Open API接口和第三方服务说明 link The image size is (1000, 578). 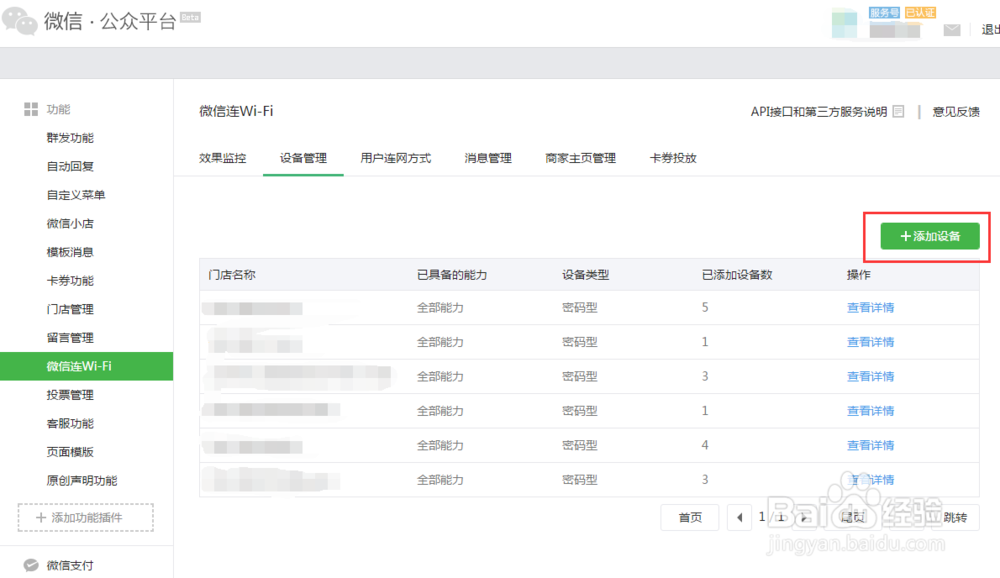[x=818, y=112]
